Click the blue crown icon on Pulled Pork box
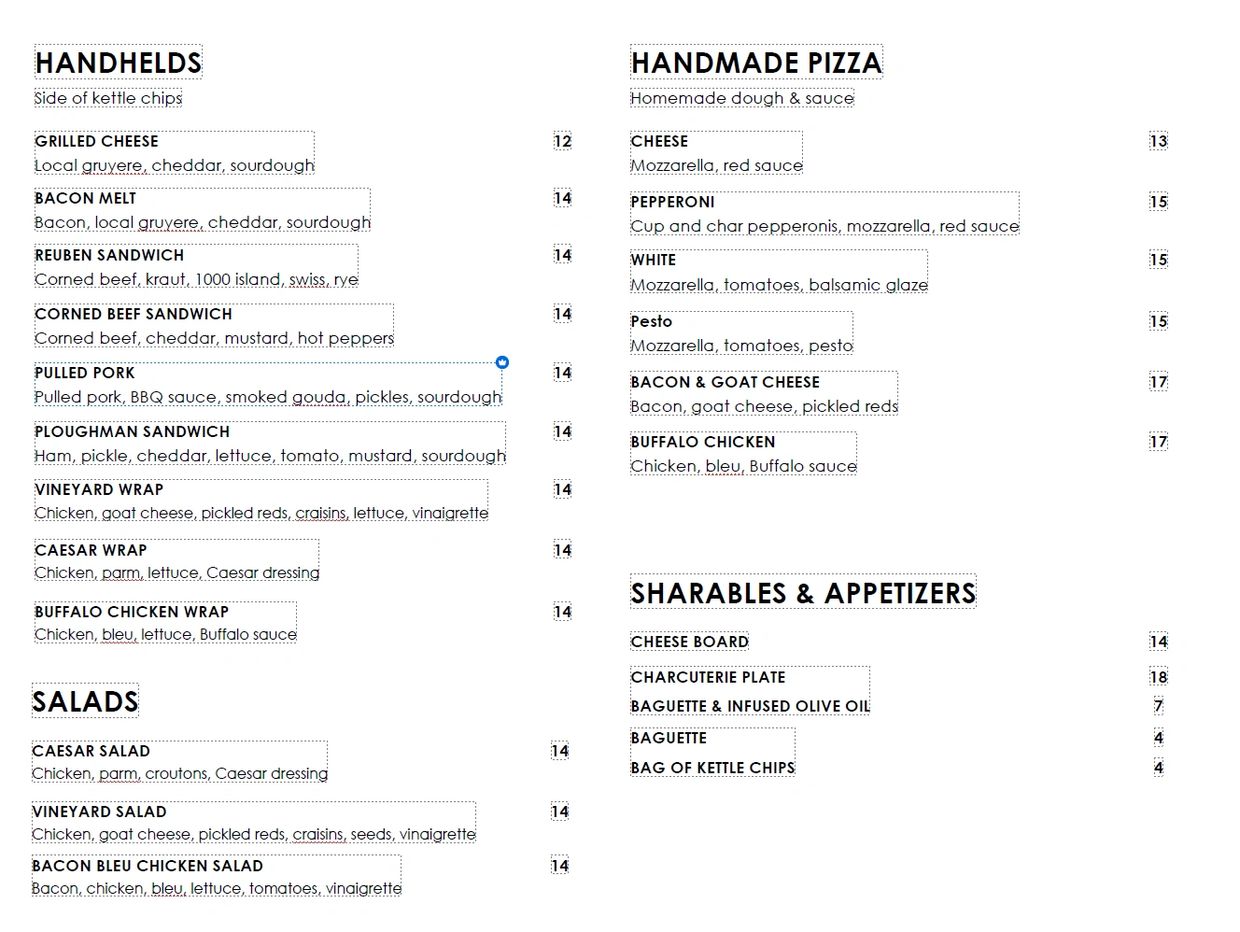1240x932 pixels. (503, 362)
